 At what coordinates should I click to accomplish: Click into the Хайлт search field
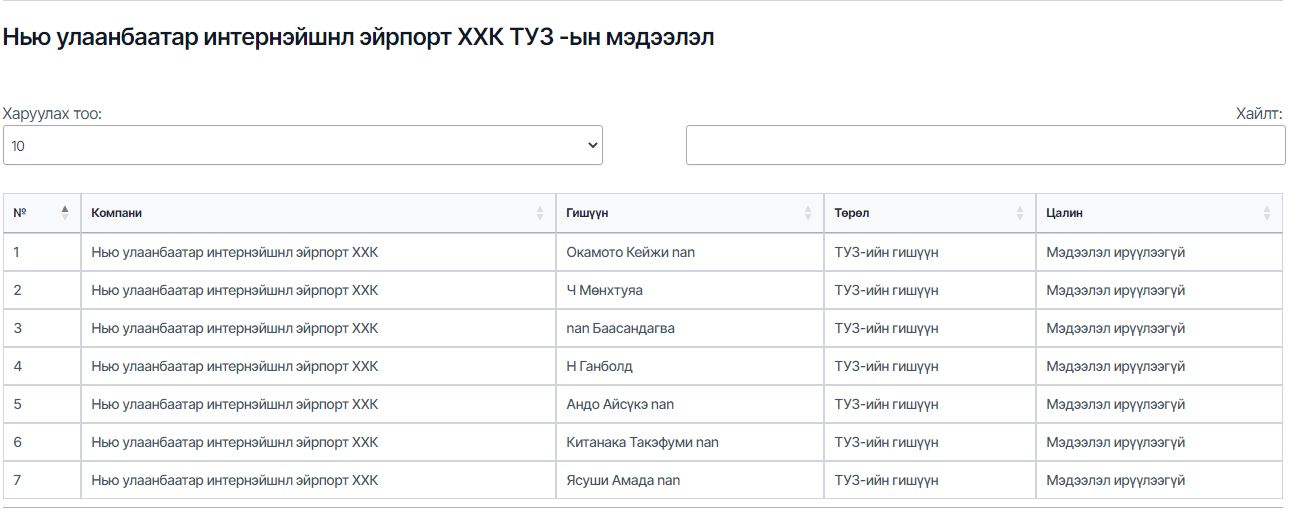point(985,145)
